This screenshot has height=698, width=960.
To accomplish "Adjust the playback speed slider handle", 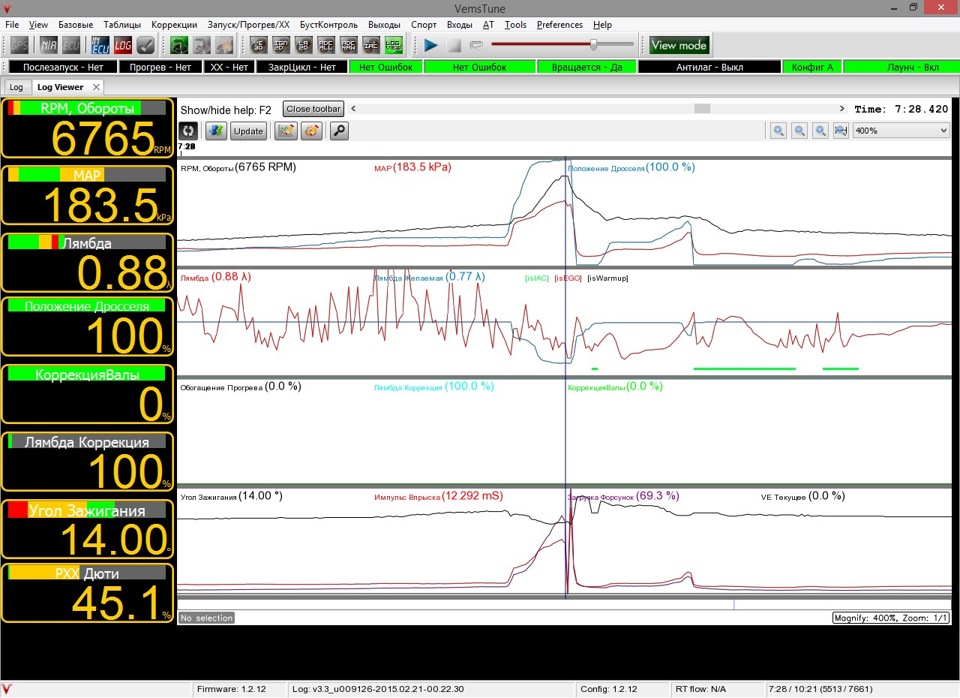I will [x=594, y=44].
